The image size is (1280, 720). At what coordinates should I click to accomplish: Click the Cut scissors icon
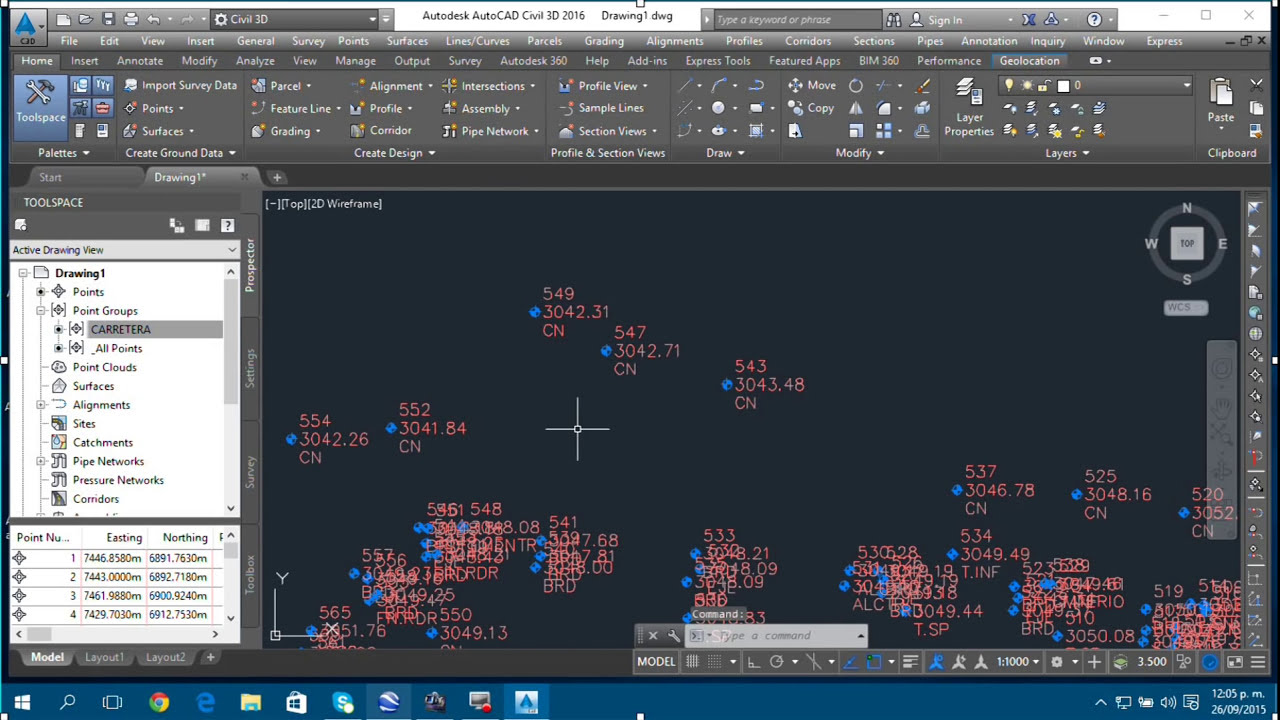(x=1256, y=86)
